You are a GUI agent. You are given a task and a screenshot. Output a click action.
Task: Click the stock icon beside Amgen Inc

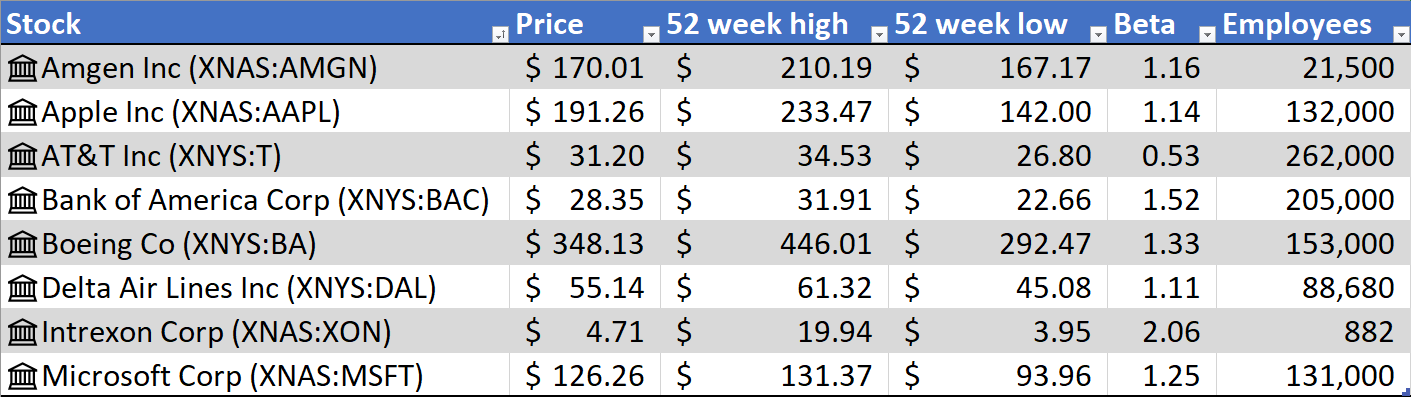tap(20, 68)
